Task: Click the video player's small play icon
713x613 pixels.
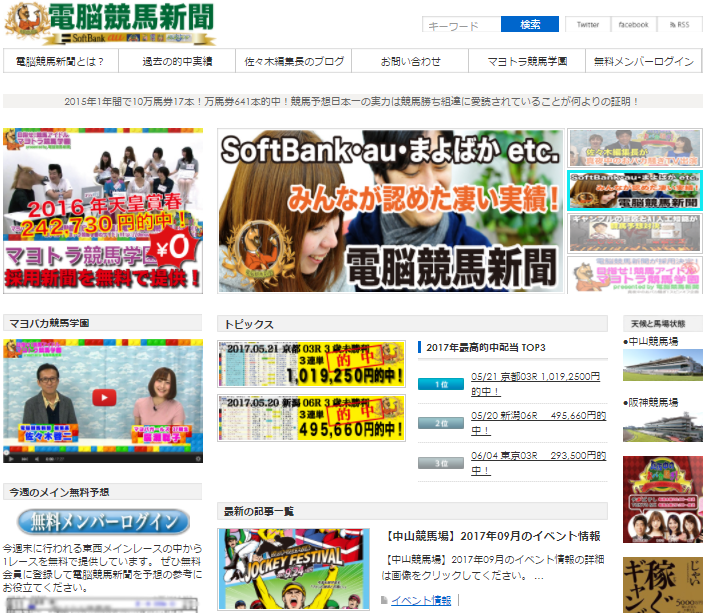Action: tap(11, 459)
